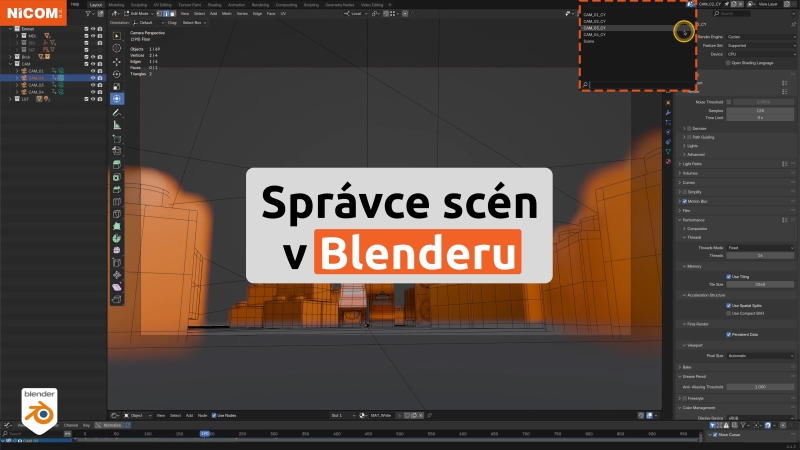
Task: Expand the Brick collection in outliner
Action: tap(10, 57)
